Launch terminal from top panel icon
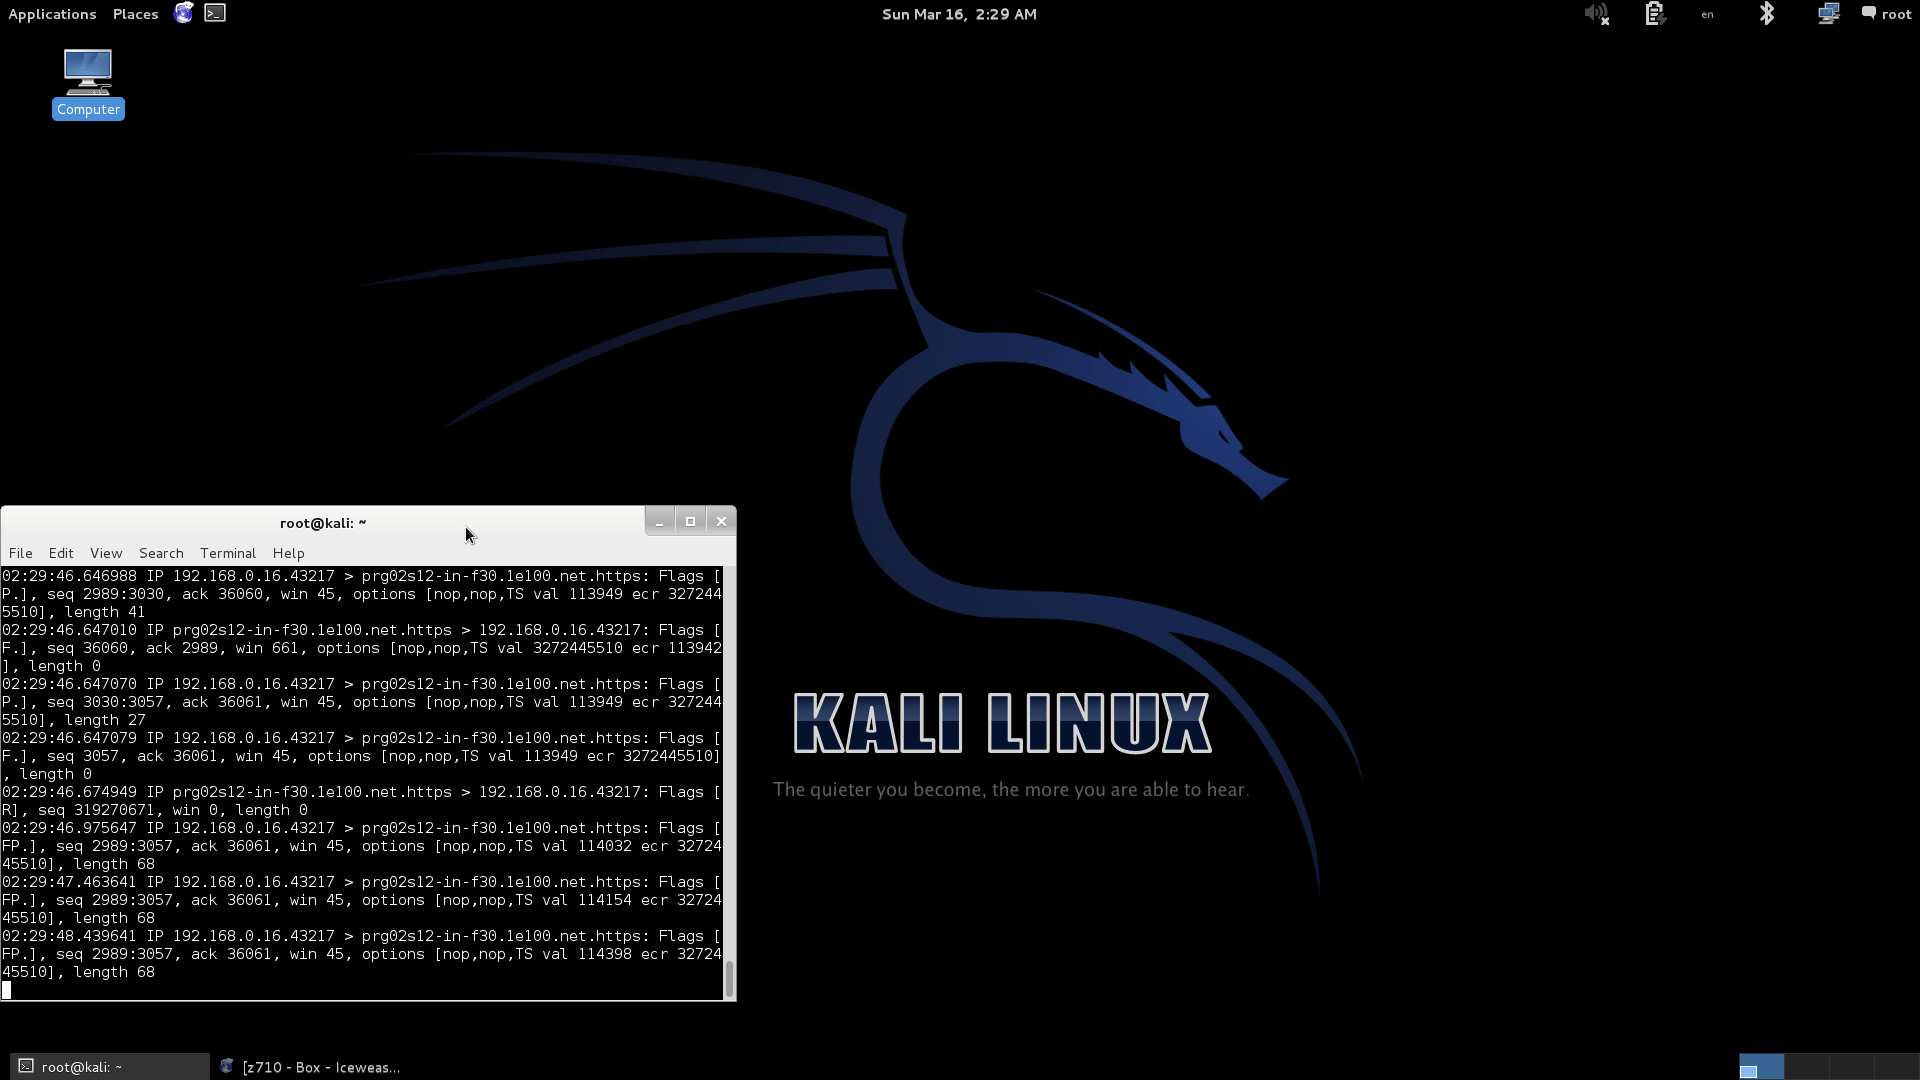Screen dimensions: 1920x1080 coord(215,13)
